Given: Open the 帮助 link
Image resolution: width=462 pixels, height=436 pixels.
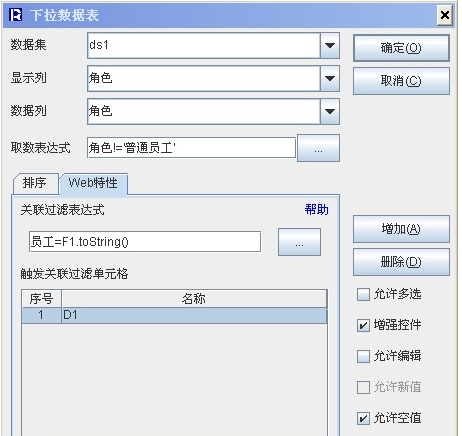Looking at the screenshot, I should 316,210.
